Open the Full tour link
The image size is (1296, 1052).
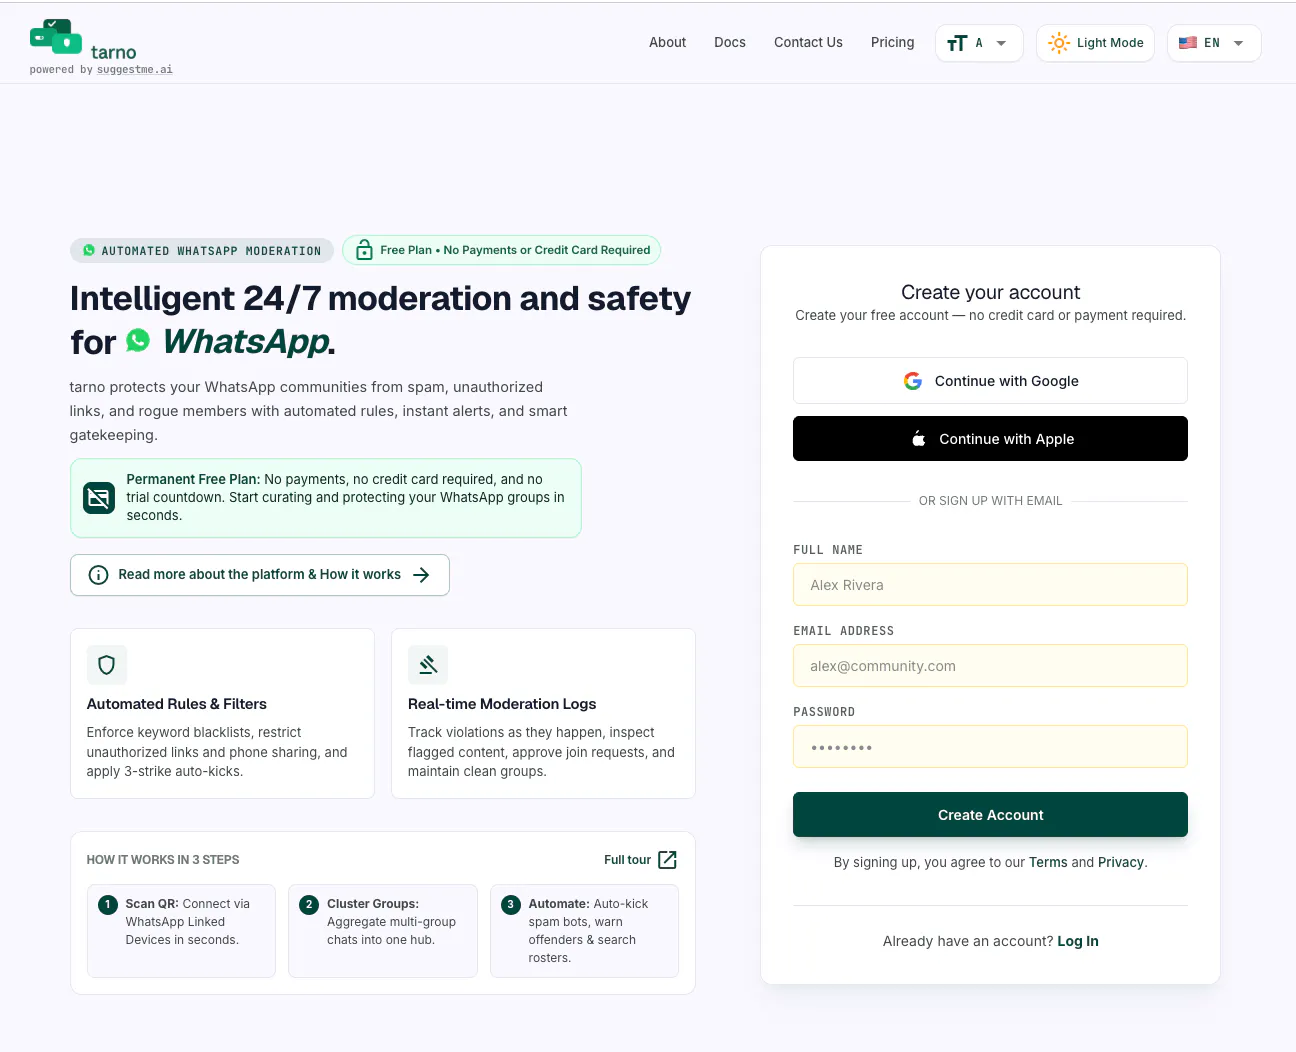point(640,860)
